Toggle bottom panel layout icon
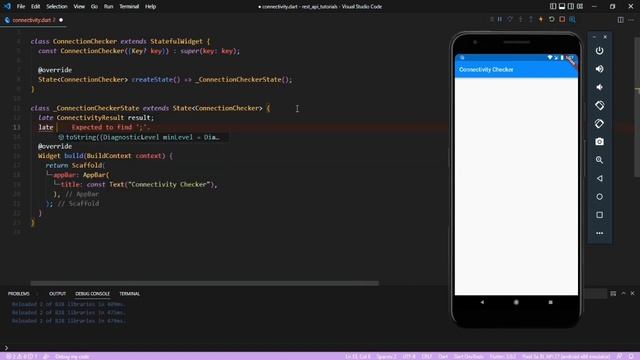640x360 pixels. [x=562, y=7]
